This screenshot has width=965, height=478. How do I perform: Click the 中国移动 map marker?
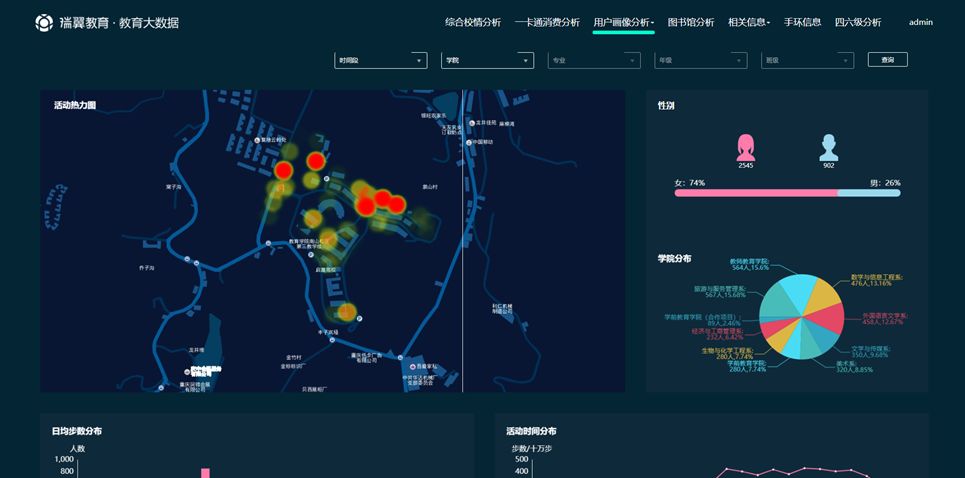[x=470, y=142]
